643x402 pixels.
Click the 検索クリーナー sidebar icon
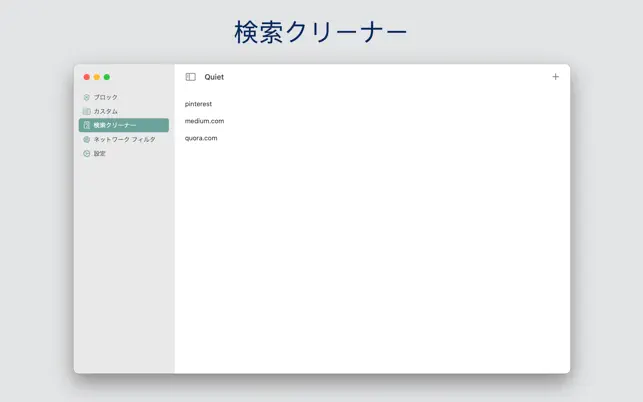87,125
